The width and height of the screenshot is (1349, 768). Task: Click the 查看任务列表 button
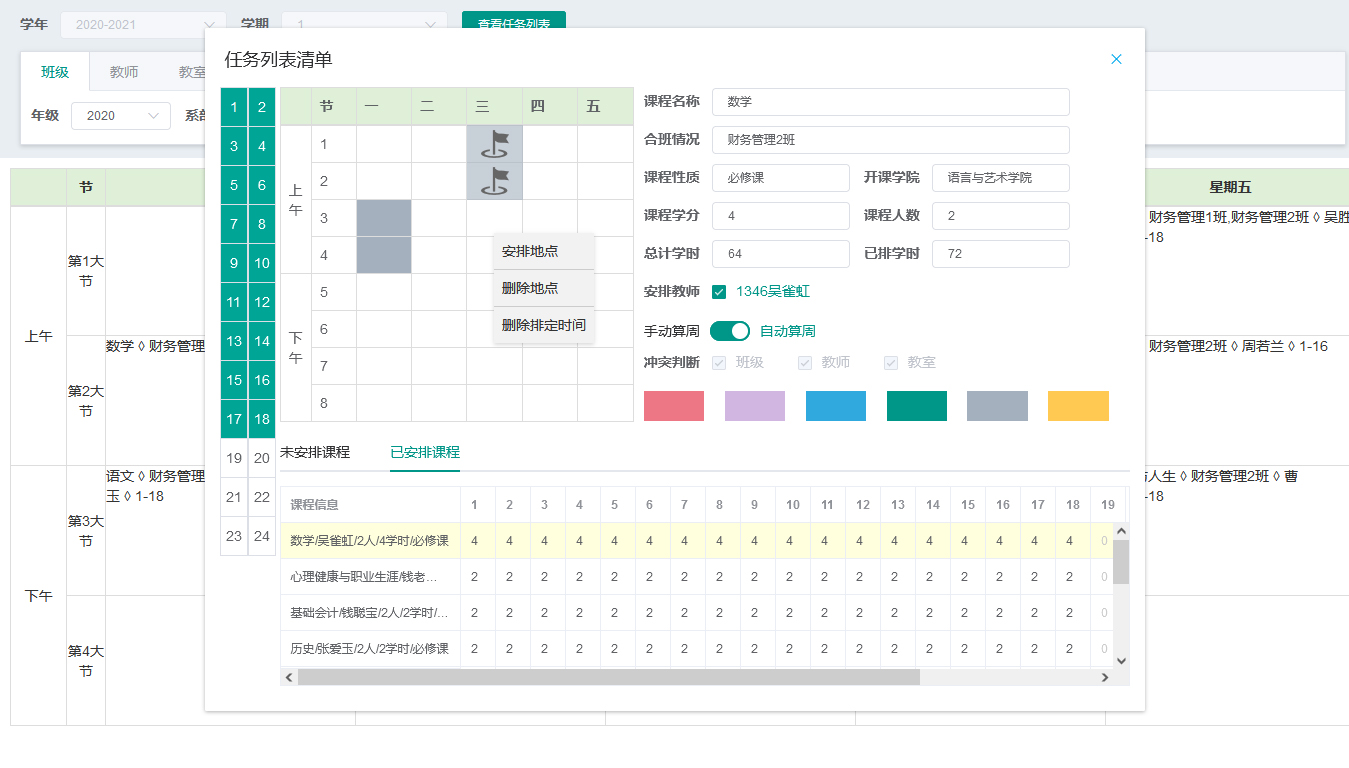coord(514,24)
